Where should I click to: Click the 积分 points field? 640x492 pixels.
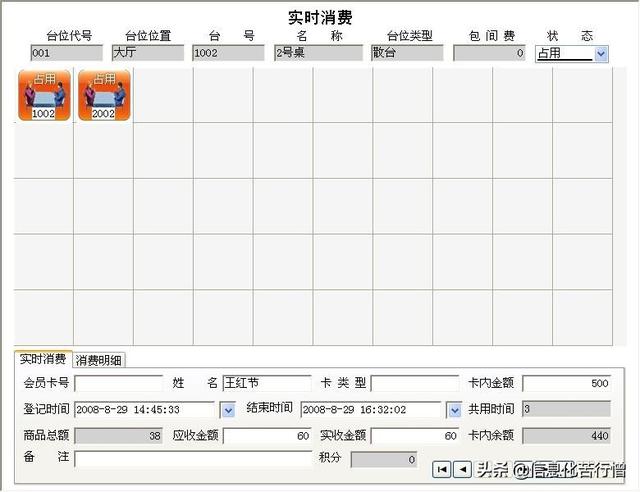click(384, 460)
